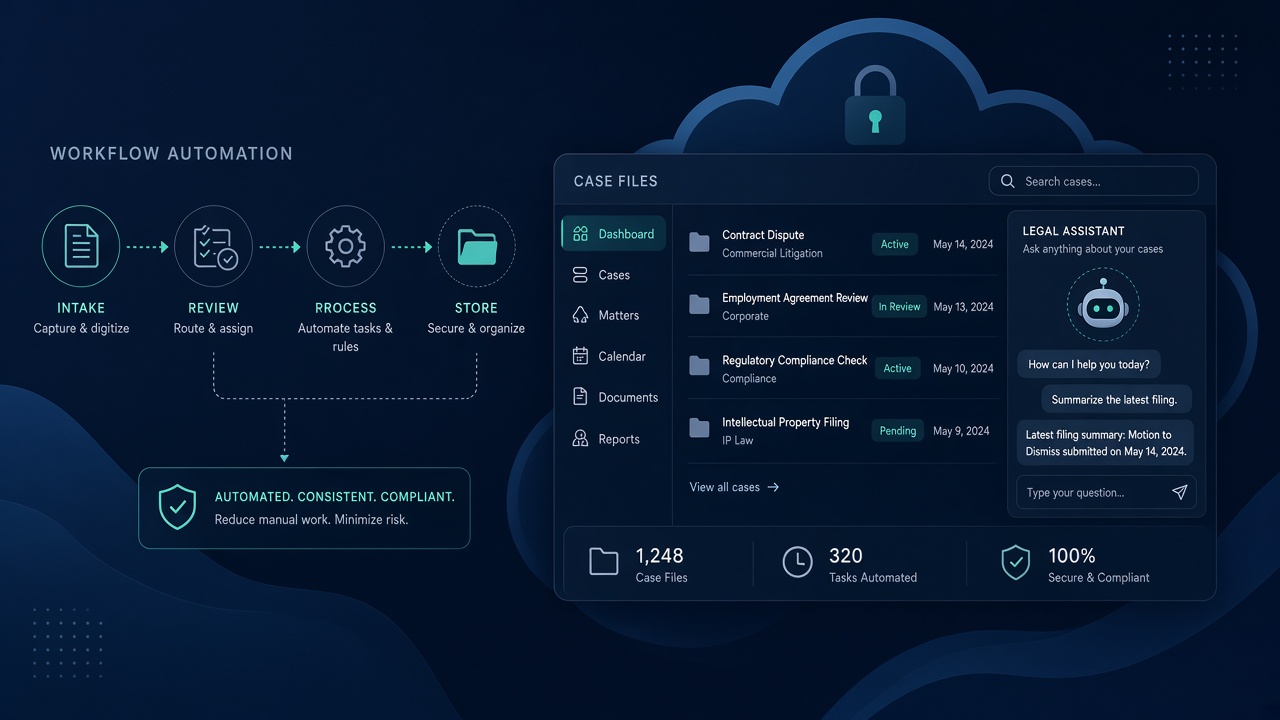Click the CASE FILES panel title
The width and height of the screenshot is (1280, 720).
point(616,181)
